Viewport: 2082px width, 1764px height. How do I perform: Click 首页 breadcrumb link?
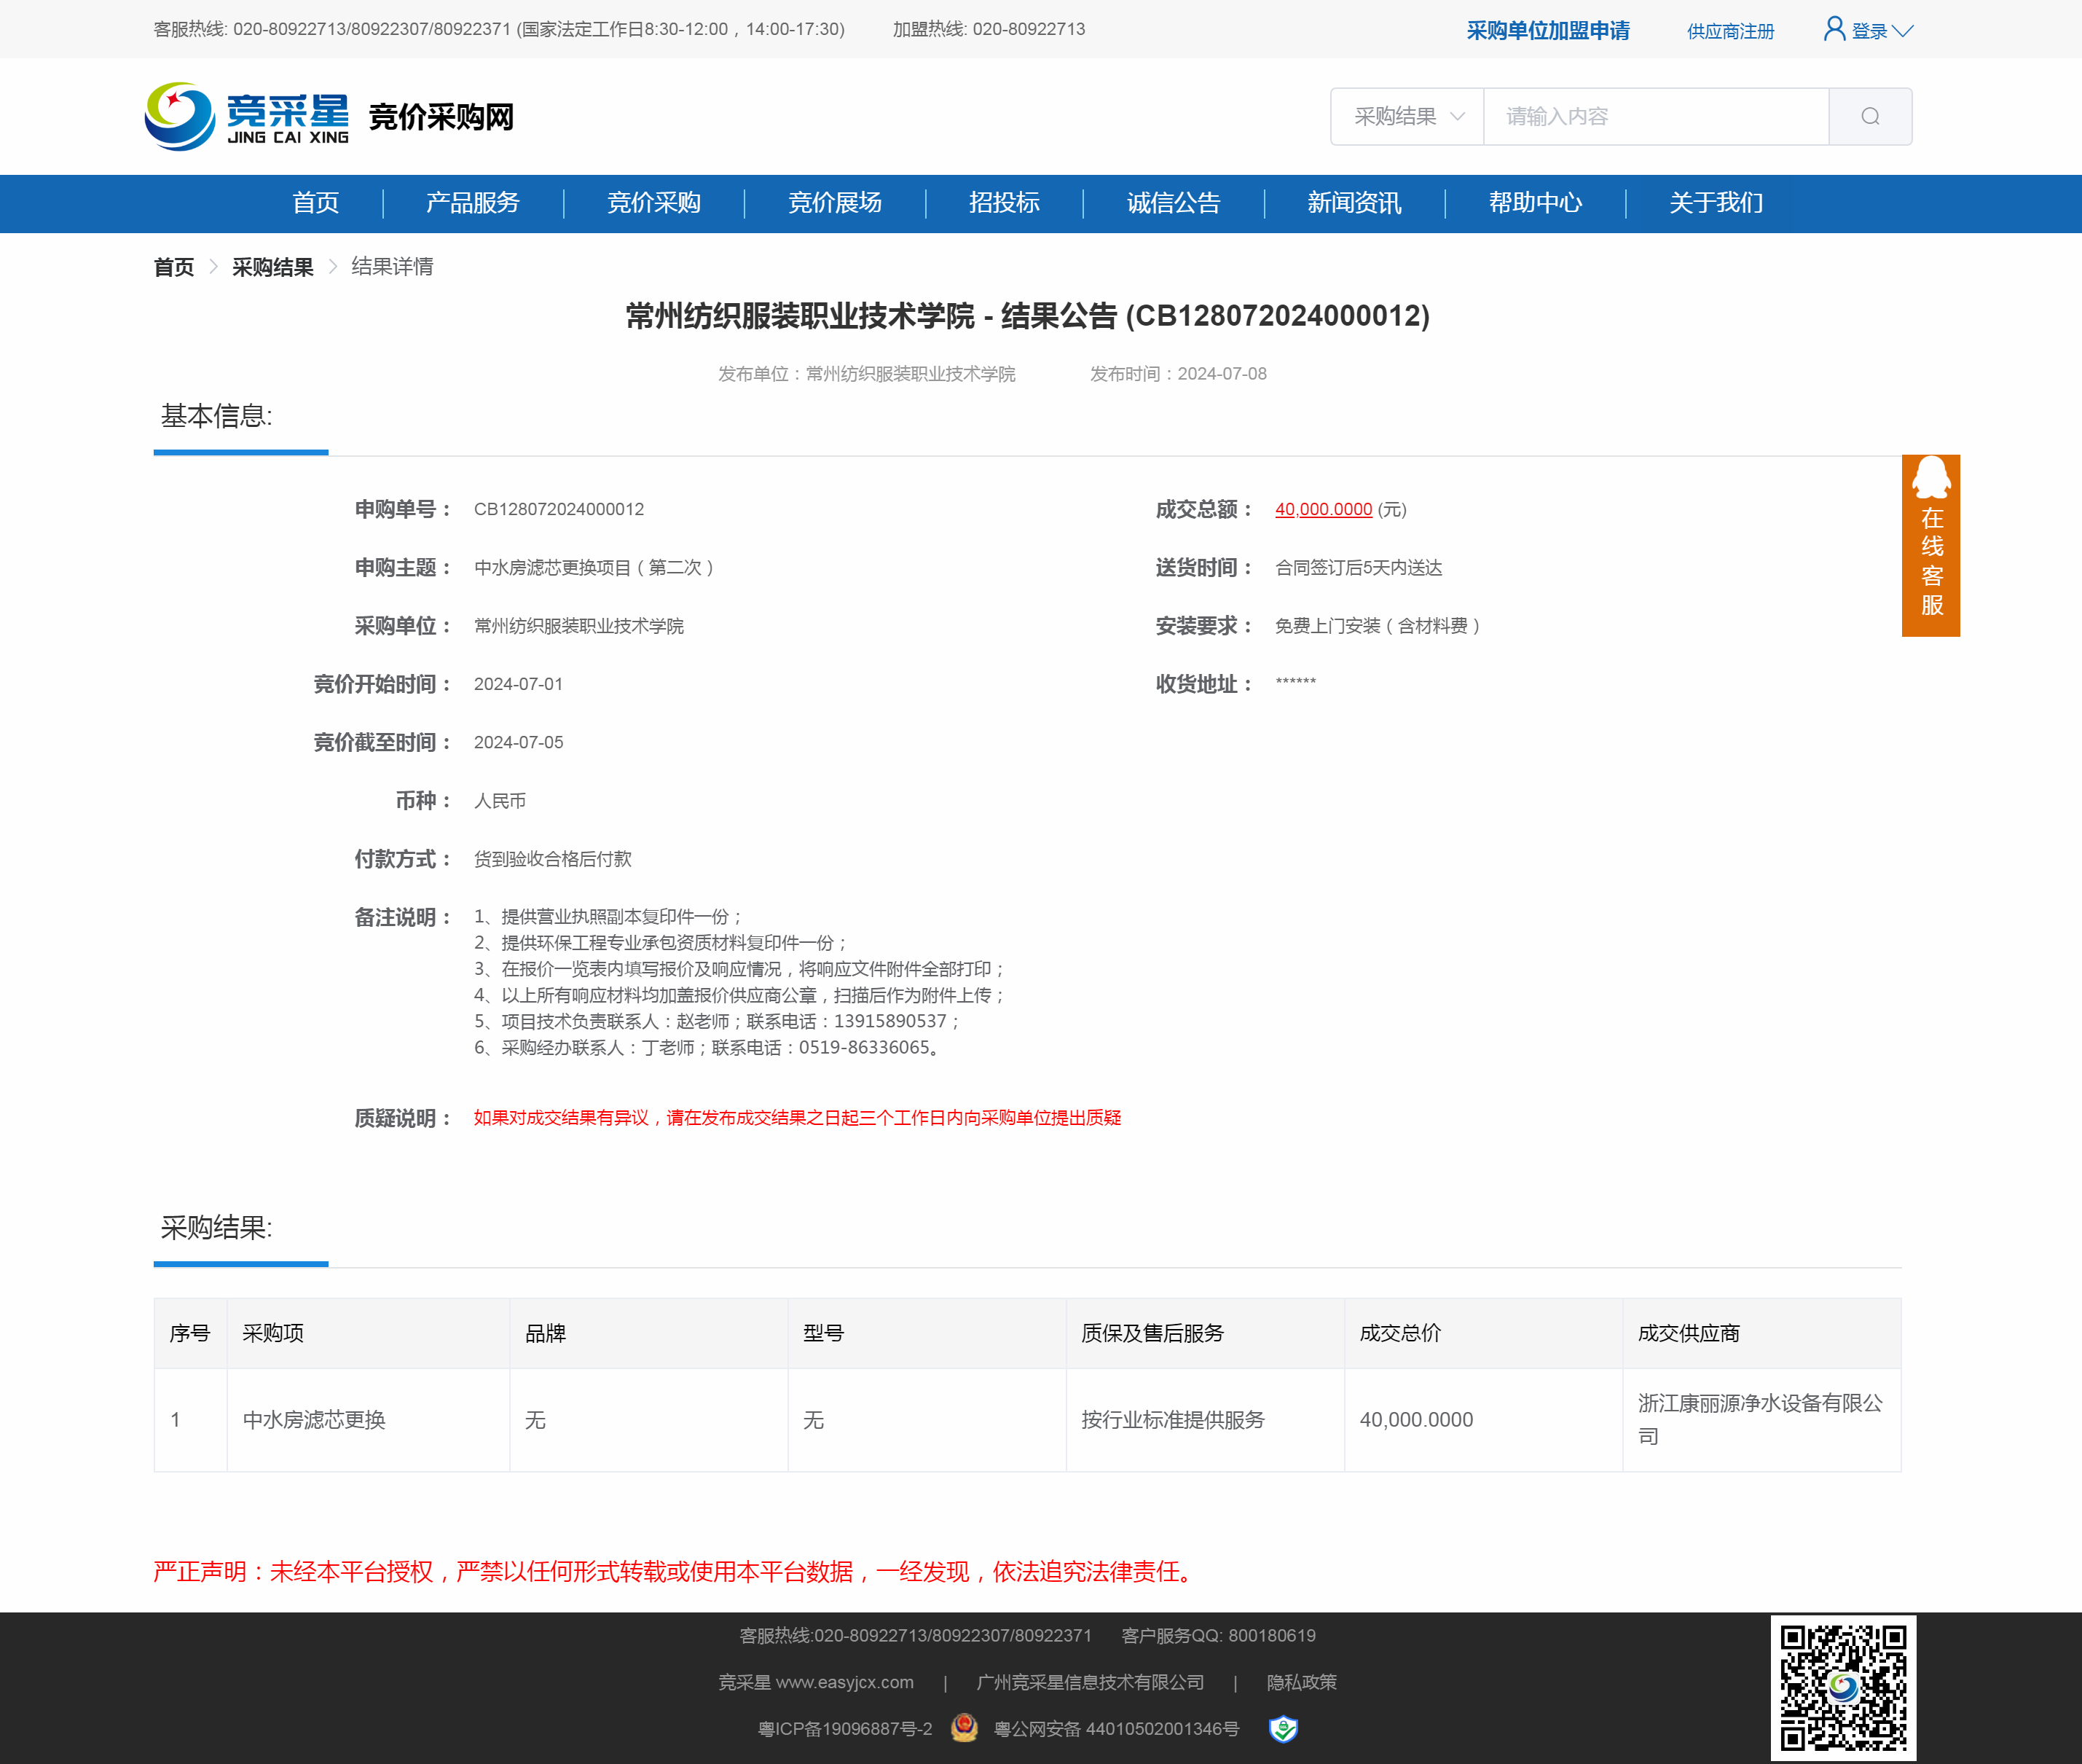[174, 267]
